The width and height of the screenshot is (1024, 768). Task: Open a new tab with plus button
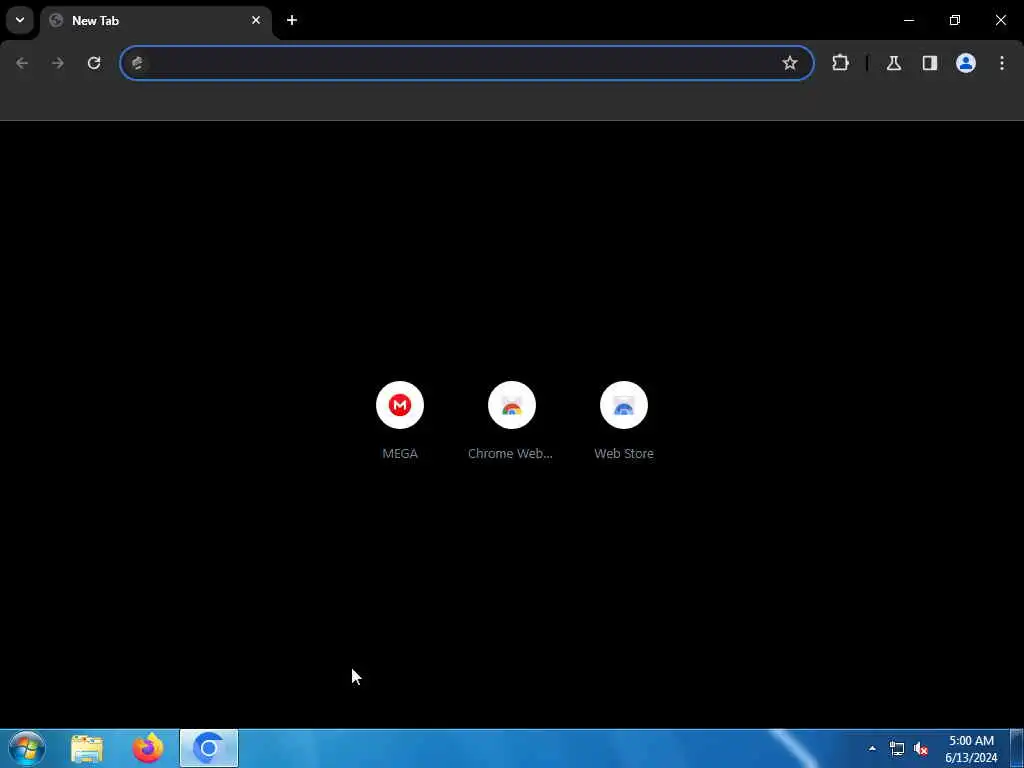pyautogui.click(x=292, y=20)
